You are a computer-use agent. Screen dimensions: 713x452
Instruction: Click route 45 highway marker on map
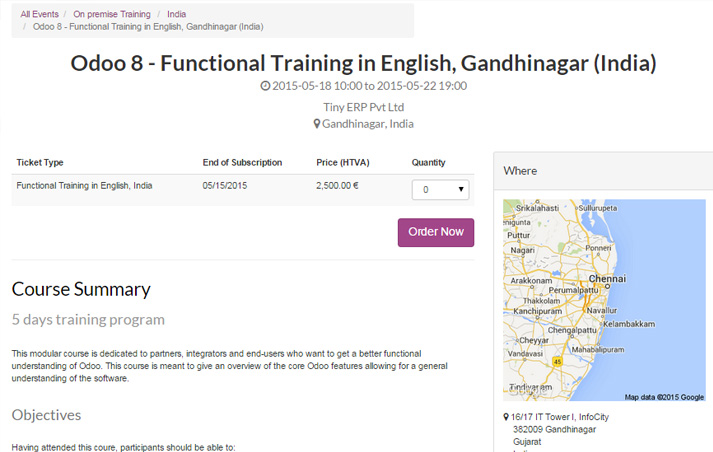[557, 362]
